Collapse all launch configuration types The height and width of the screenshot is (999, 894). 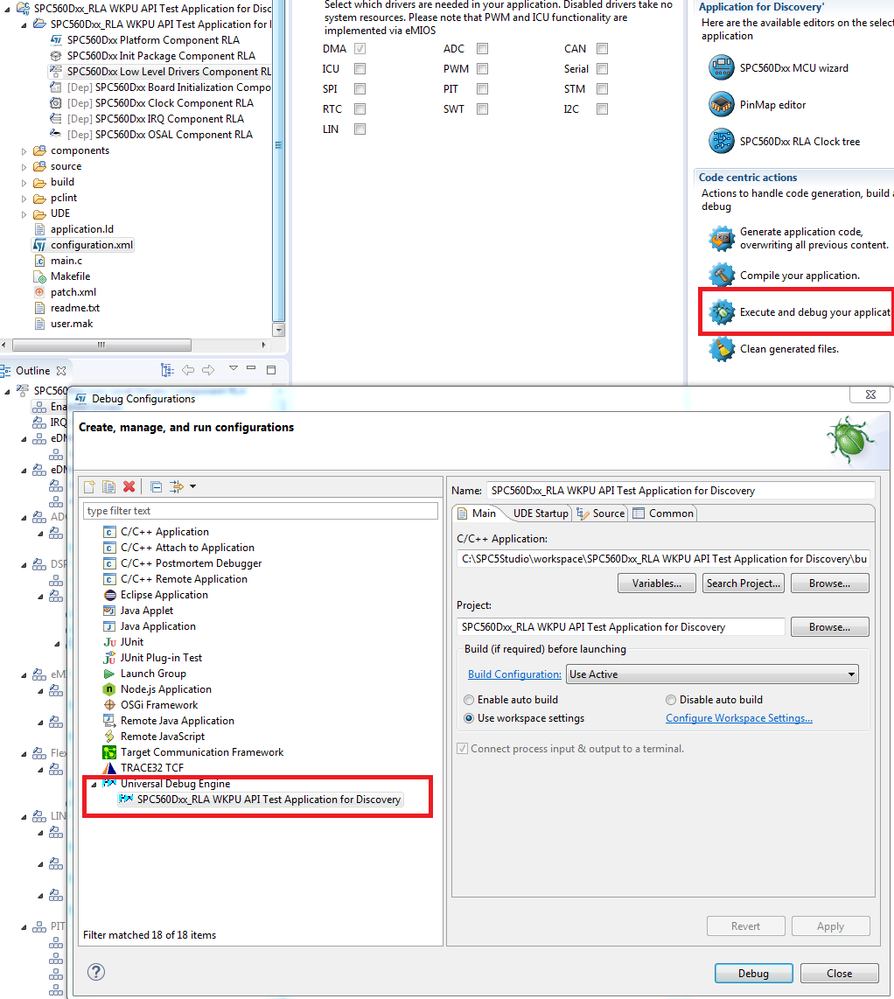156,487
